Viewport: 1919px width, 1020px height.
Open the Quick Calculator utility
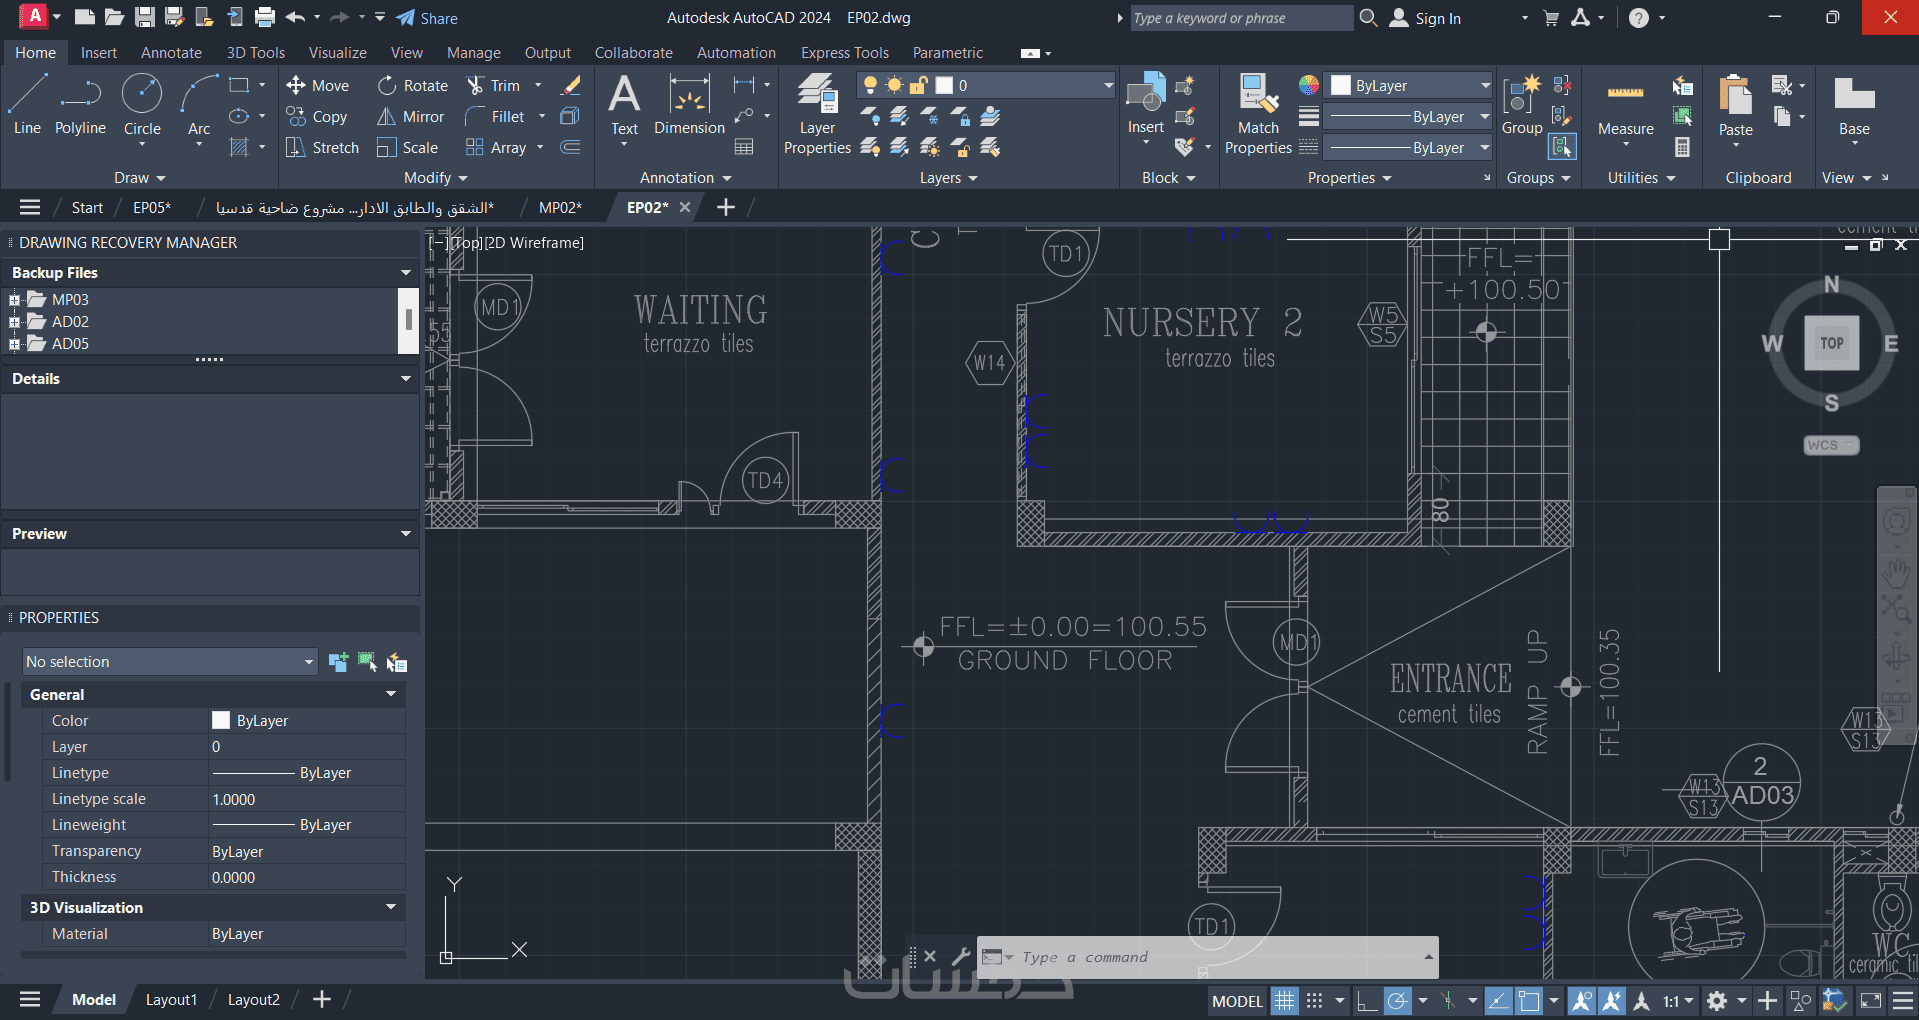[1683, 148]
